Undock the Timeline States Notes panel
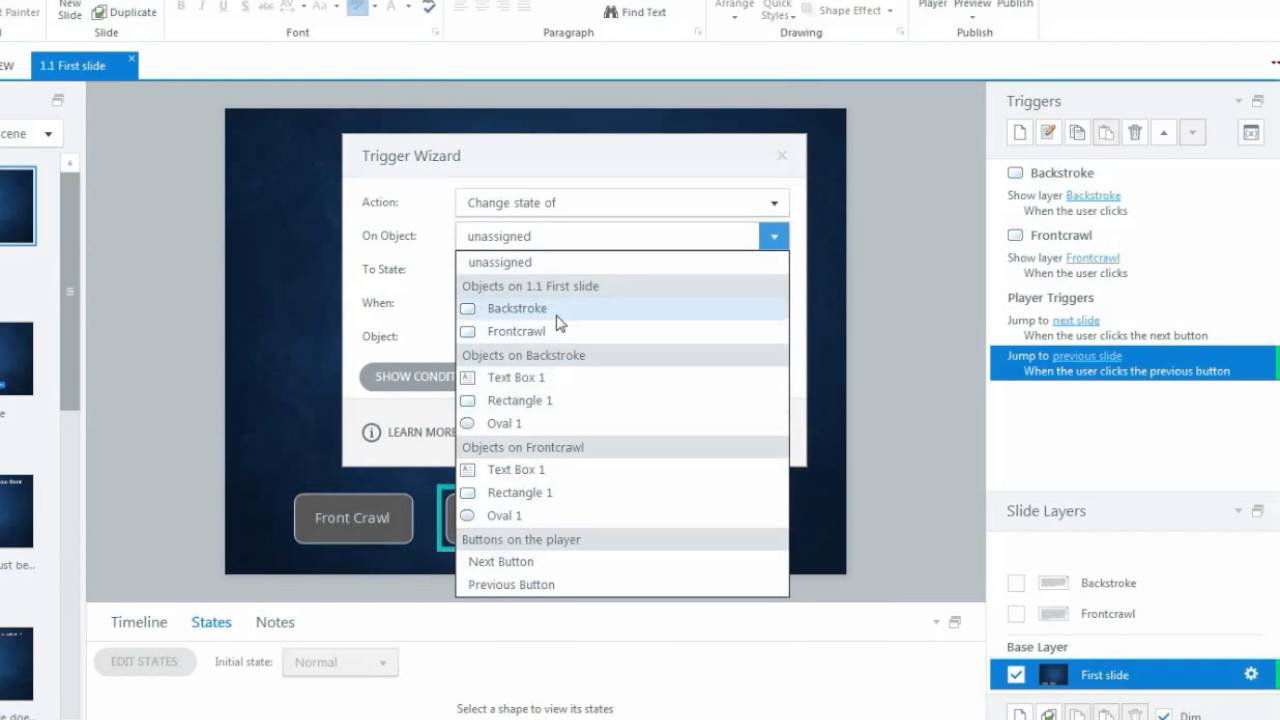This screenshot has width=1280, height=720. [x=954, y=622]
